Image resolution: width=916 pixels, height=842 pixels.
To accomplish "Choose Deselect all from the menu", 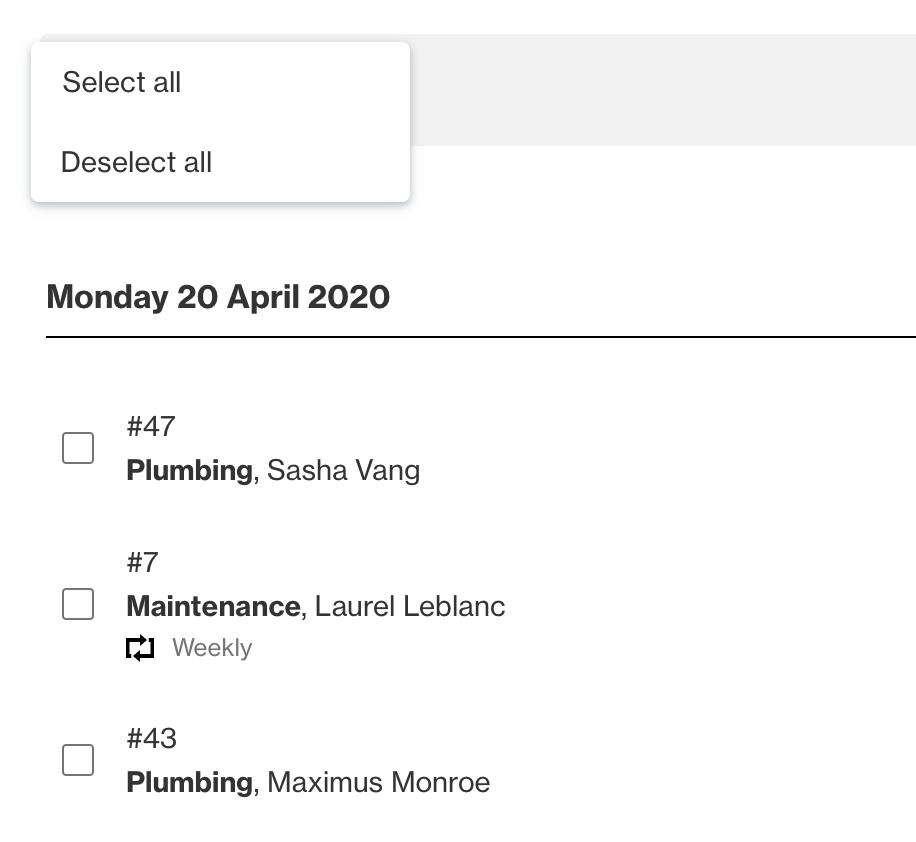I will (136, 162).
